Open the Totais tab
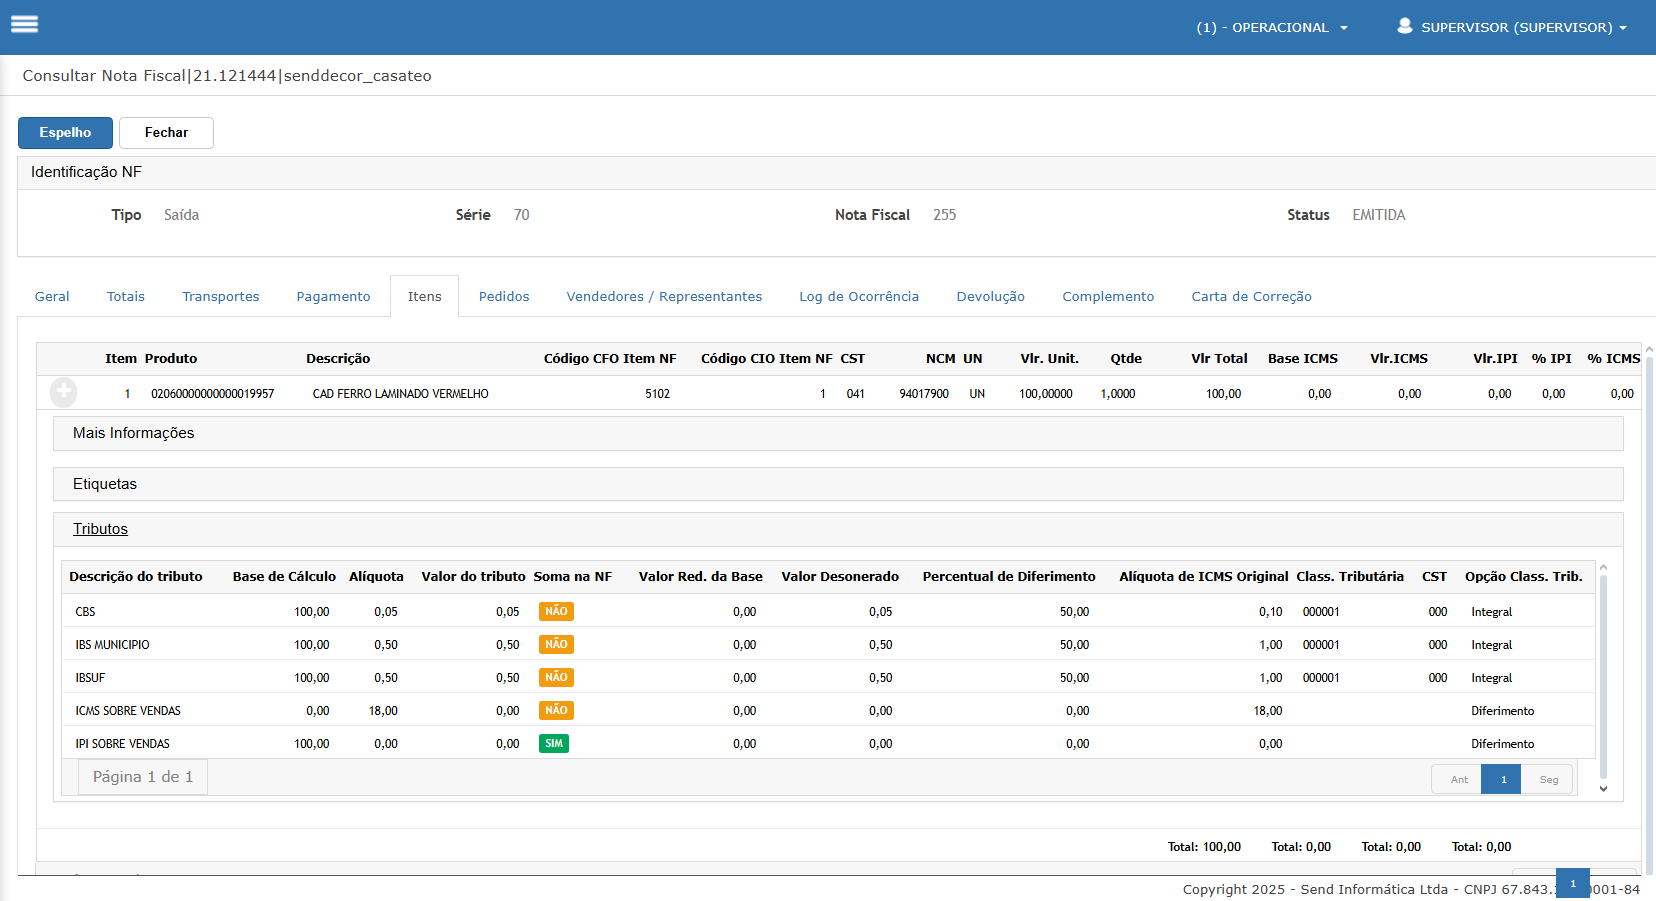 [x=126, y=297]
